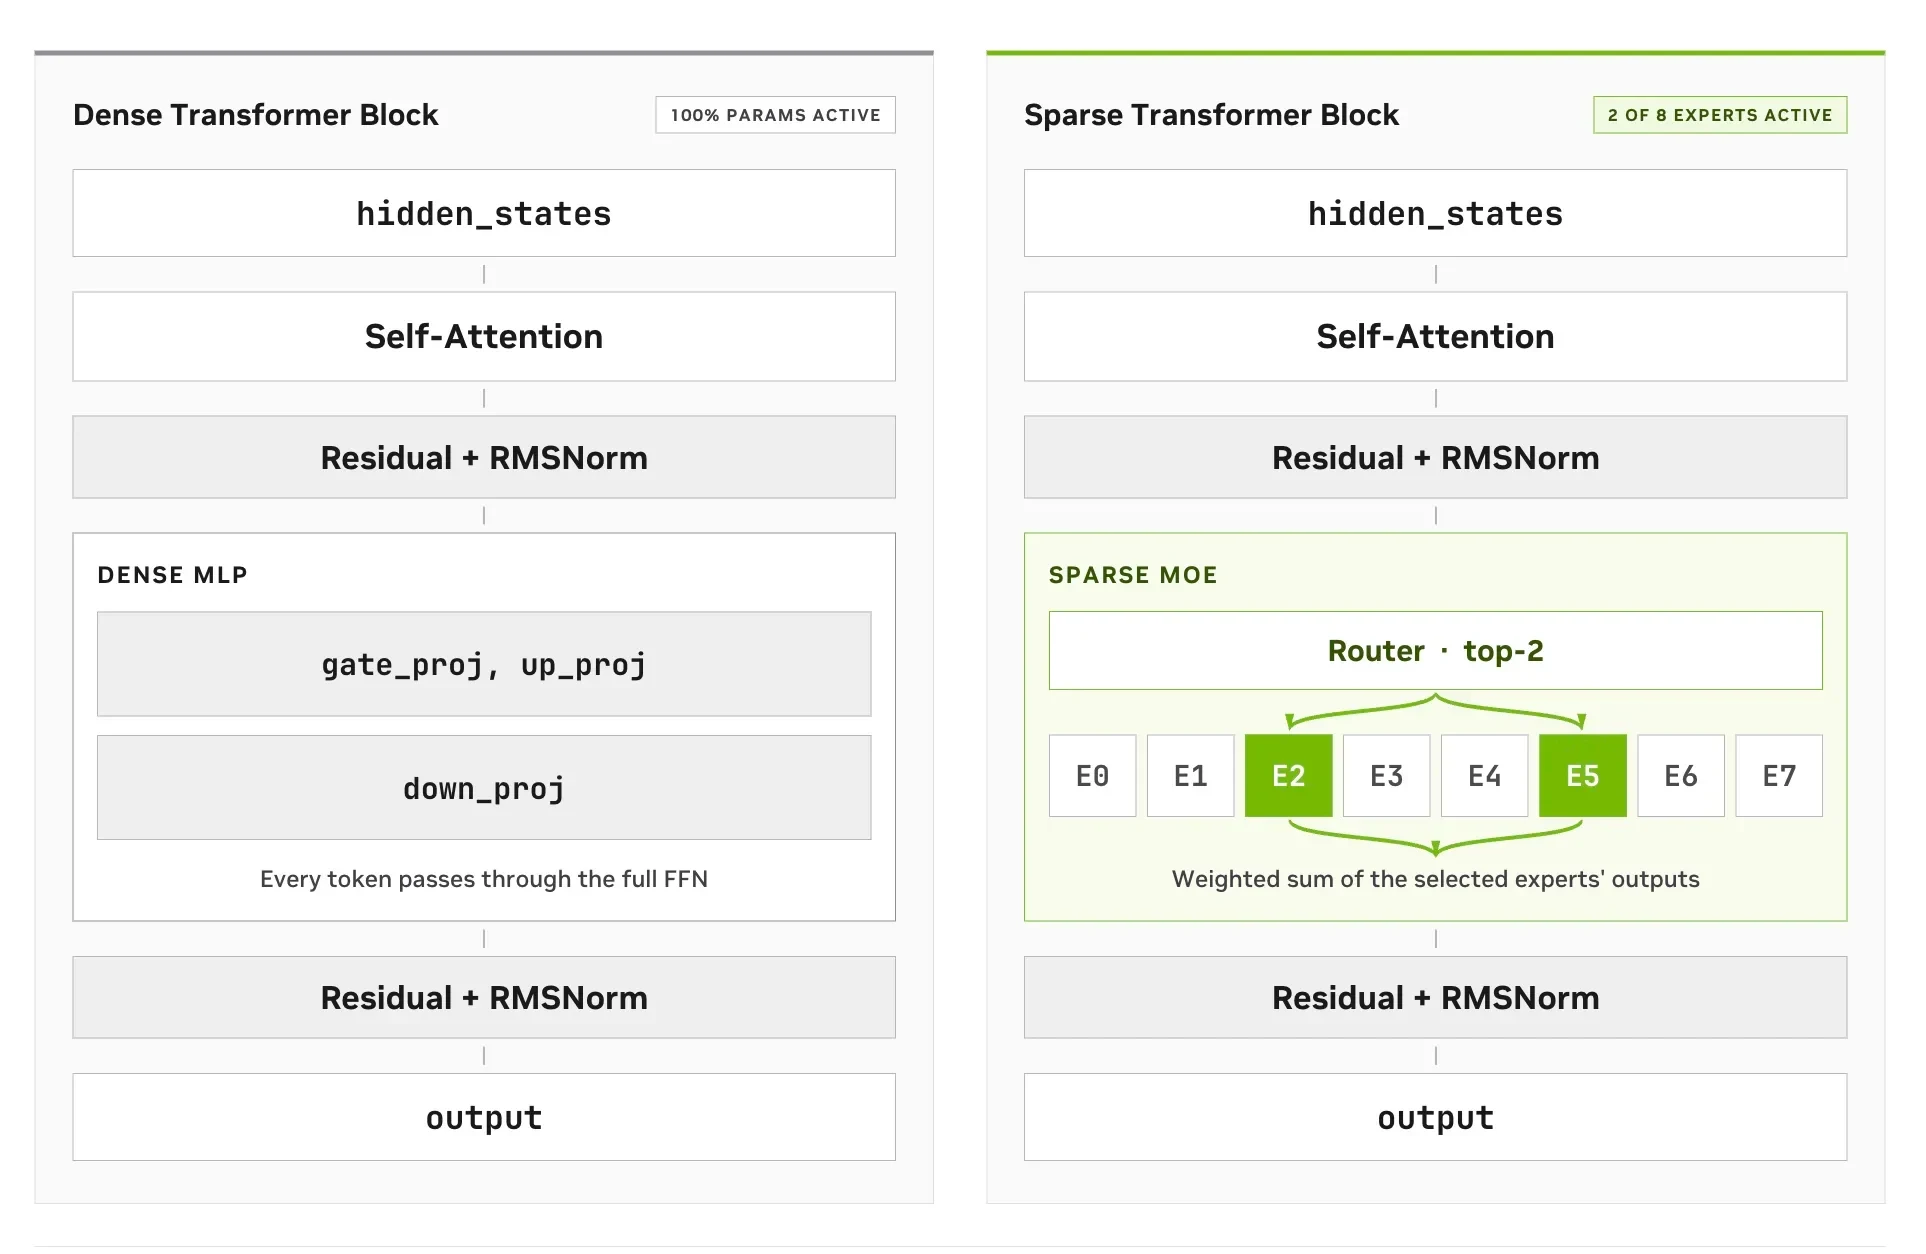The width and height of the screenshot is (1926, 1254).
Task: Click second Residual + RMSNorm in Sparse block
Action: tap(1436, 998)
